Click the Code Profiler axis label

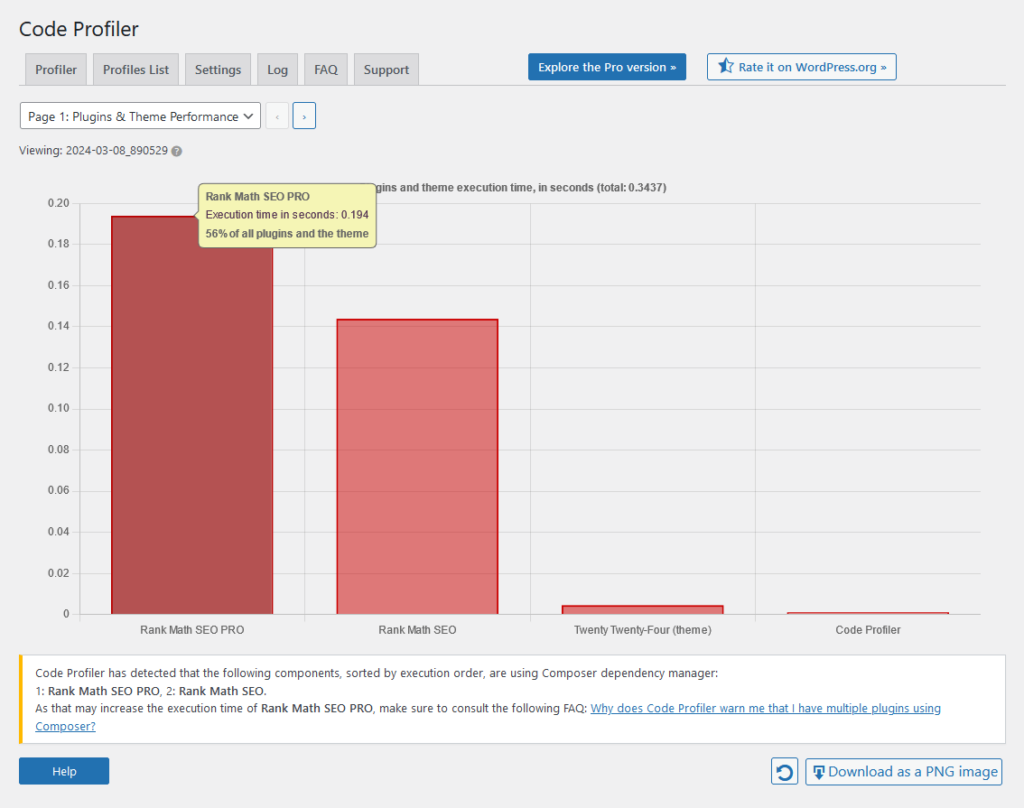pos(868,630)
